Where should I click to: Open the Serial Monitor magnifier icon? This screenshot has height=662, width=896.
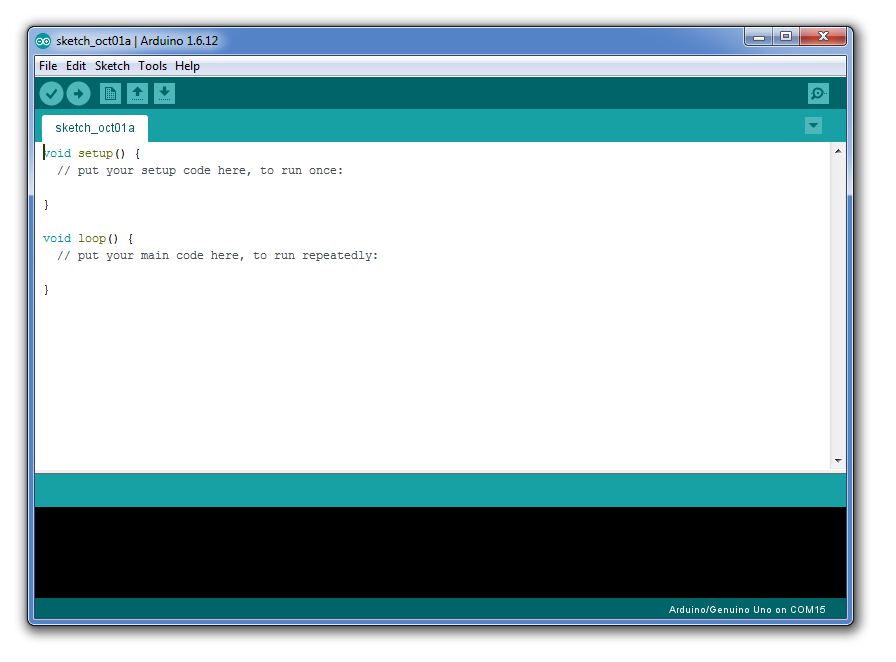tap(818, 94)
